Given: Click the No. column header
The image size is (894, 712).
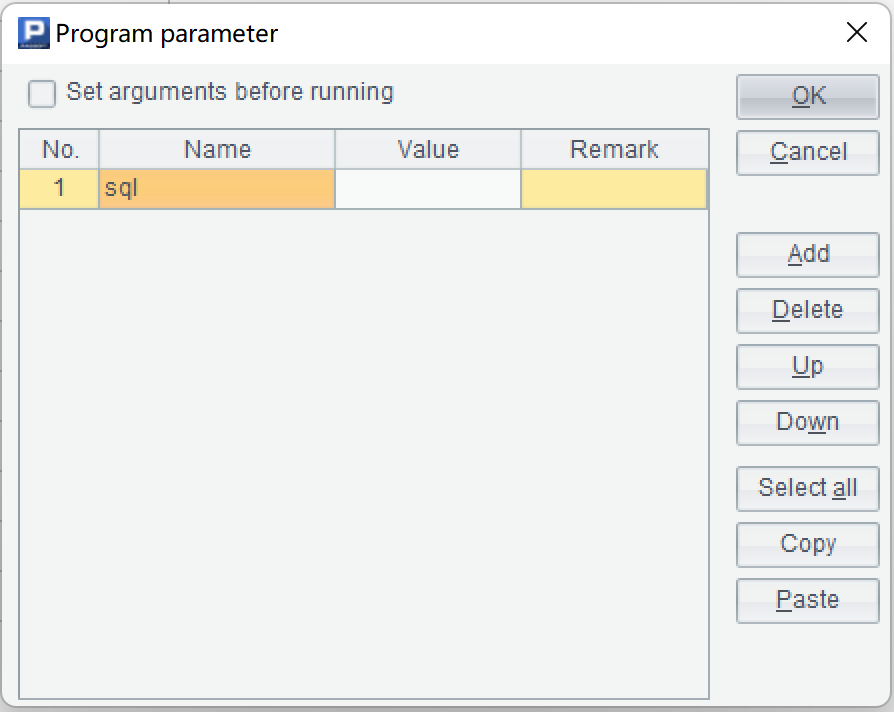Looking at the screenshot, I should pos(60,150).
